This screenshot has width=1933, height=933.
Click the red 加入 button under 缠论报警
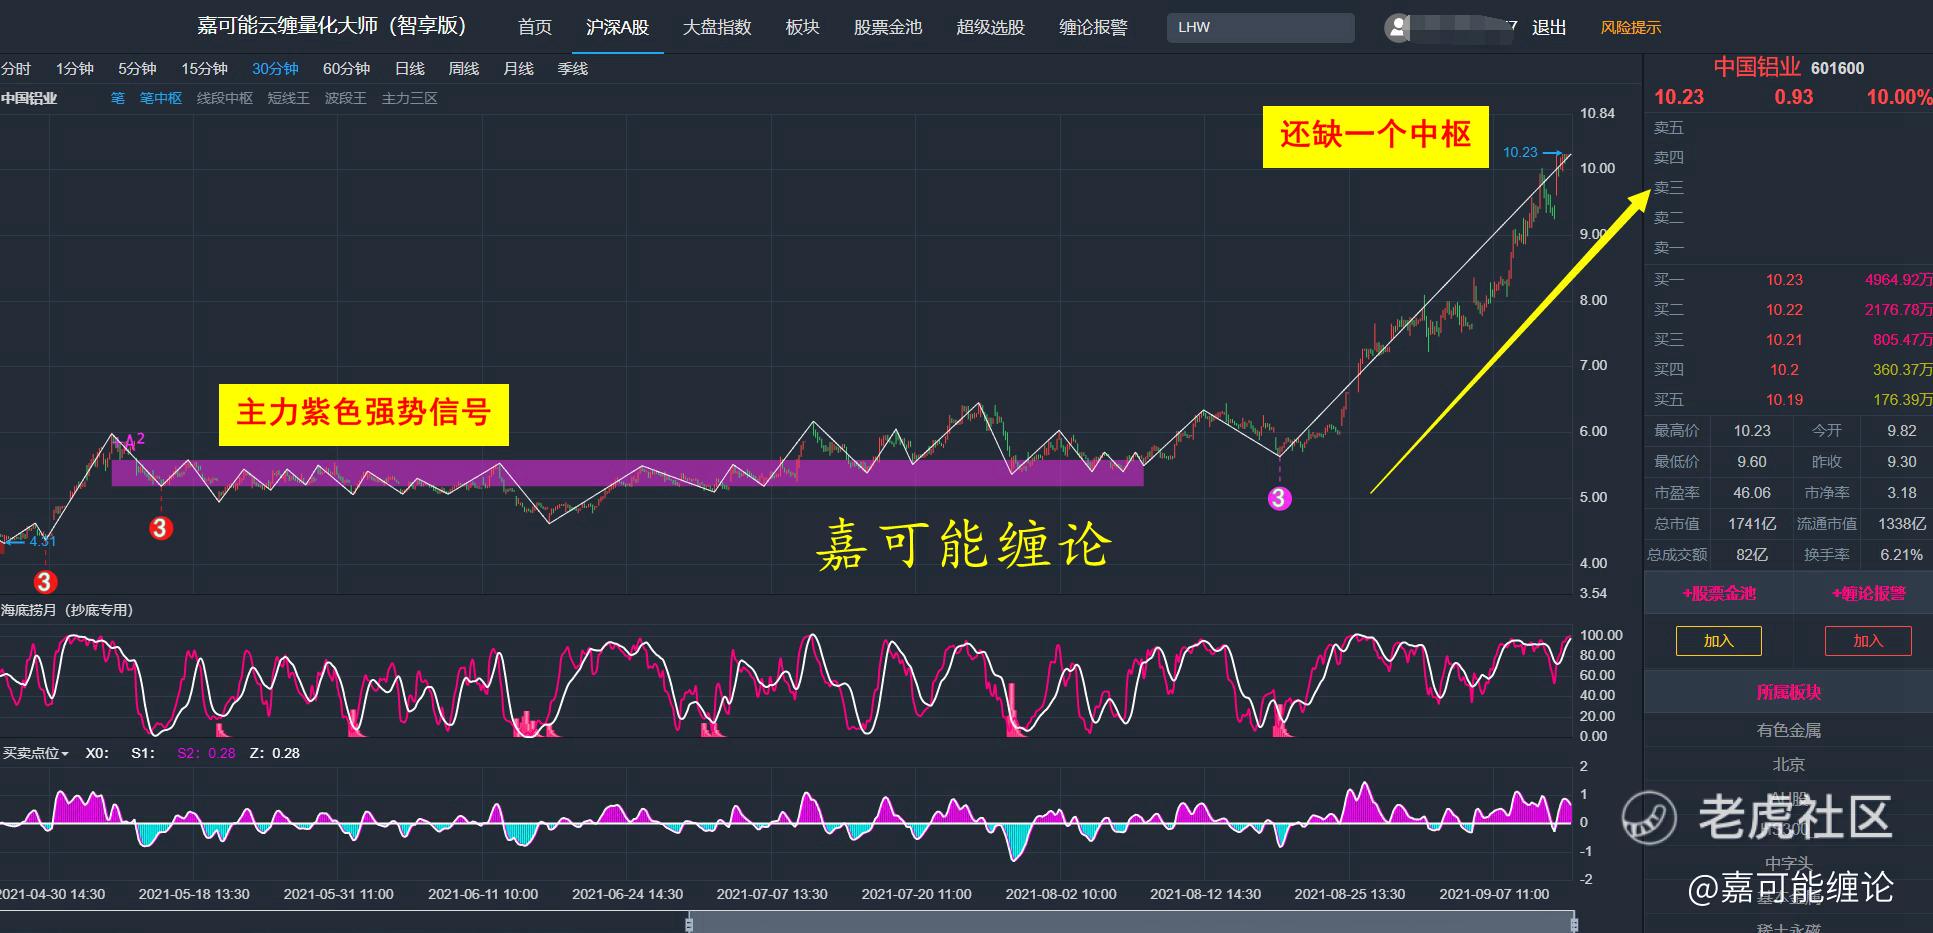tap(1868, 641)
